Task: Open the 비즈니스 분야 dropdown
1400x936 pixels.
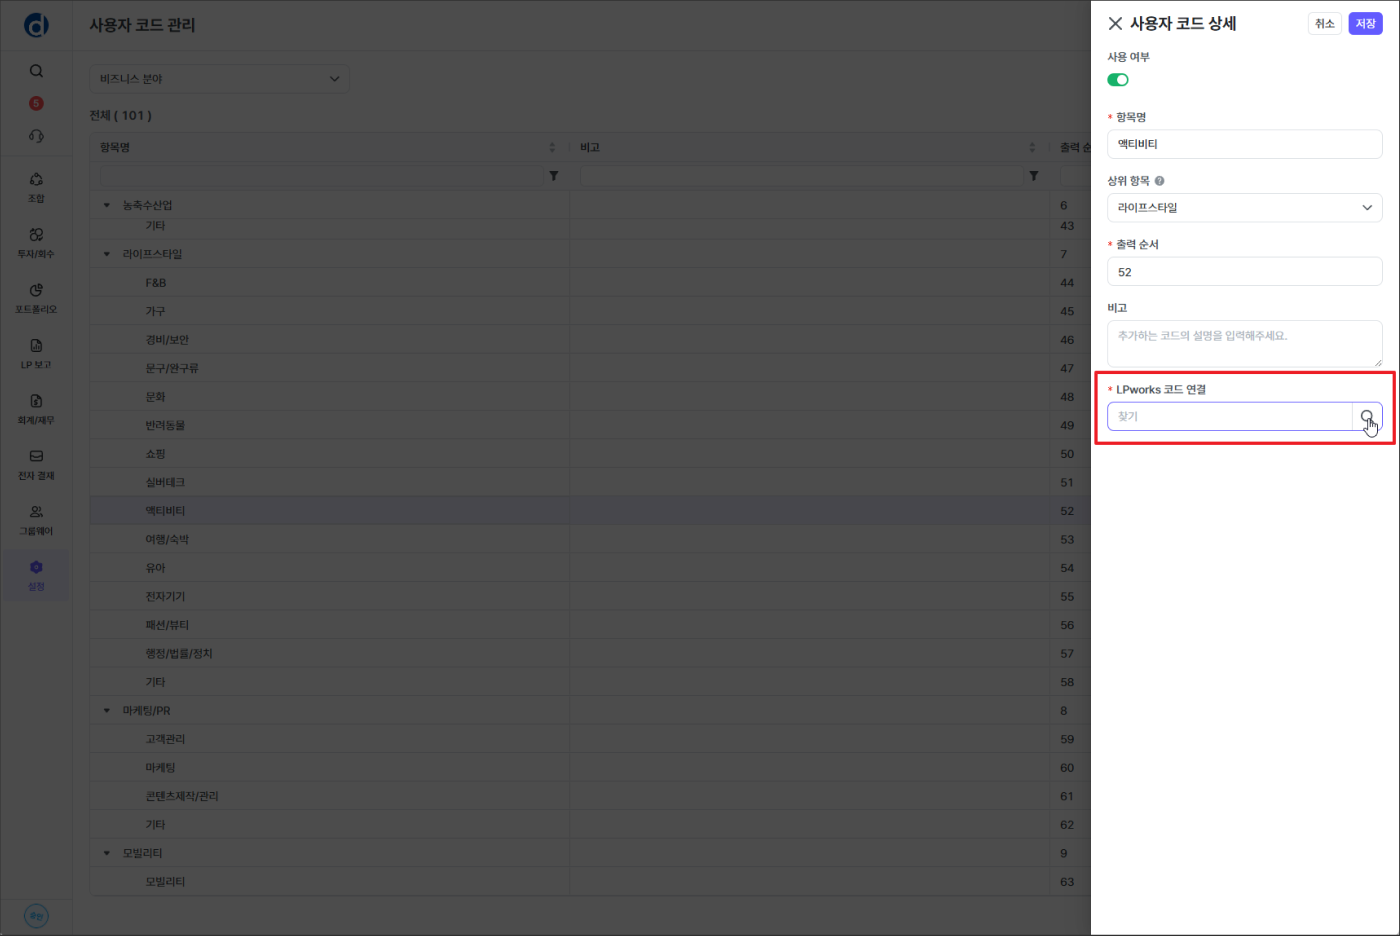Action: 220,79
